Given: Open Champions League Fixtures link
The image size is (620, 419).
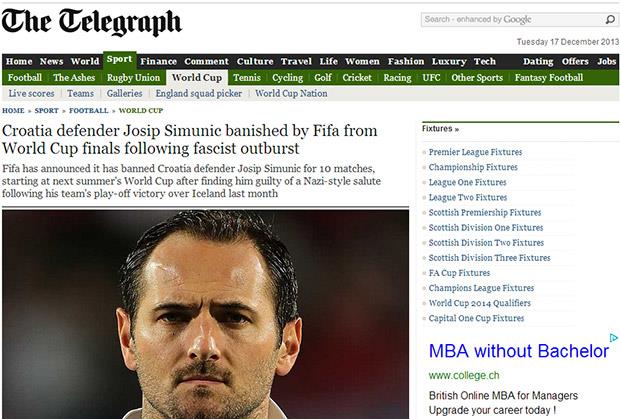Looking at the screenshot, I should 481,288.
